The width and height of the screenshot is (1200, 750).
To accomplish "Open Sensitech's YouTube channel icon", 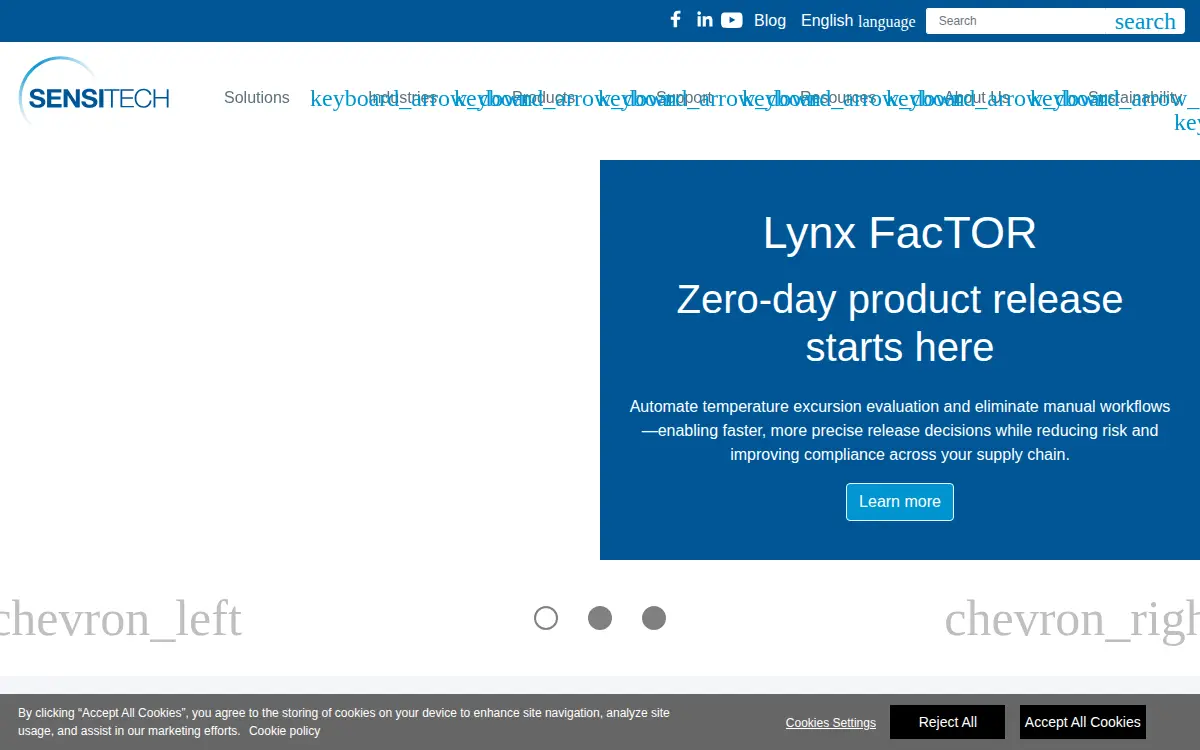I will 732,20.
